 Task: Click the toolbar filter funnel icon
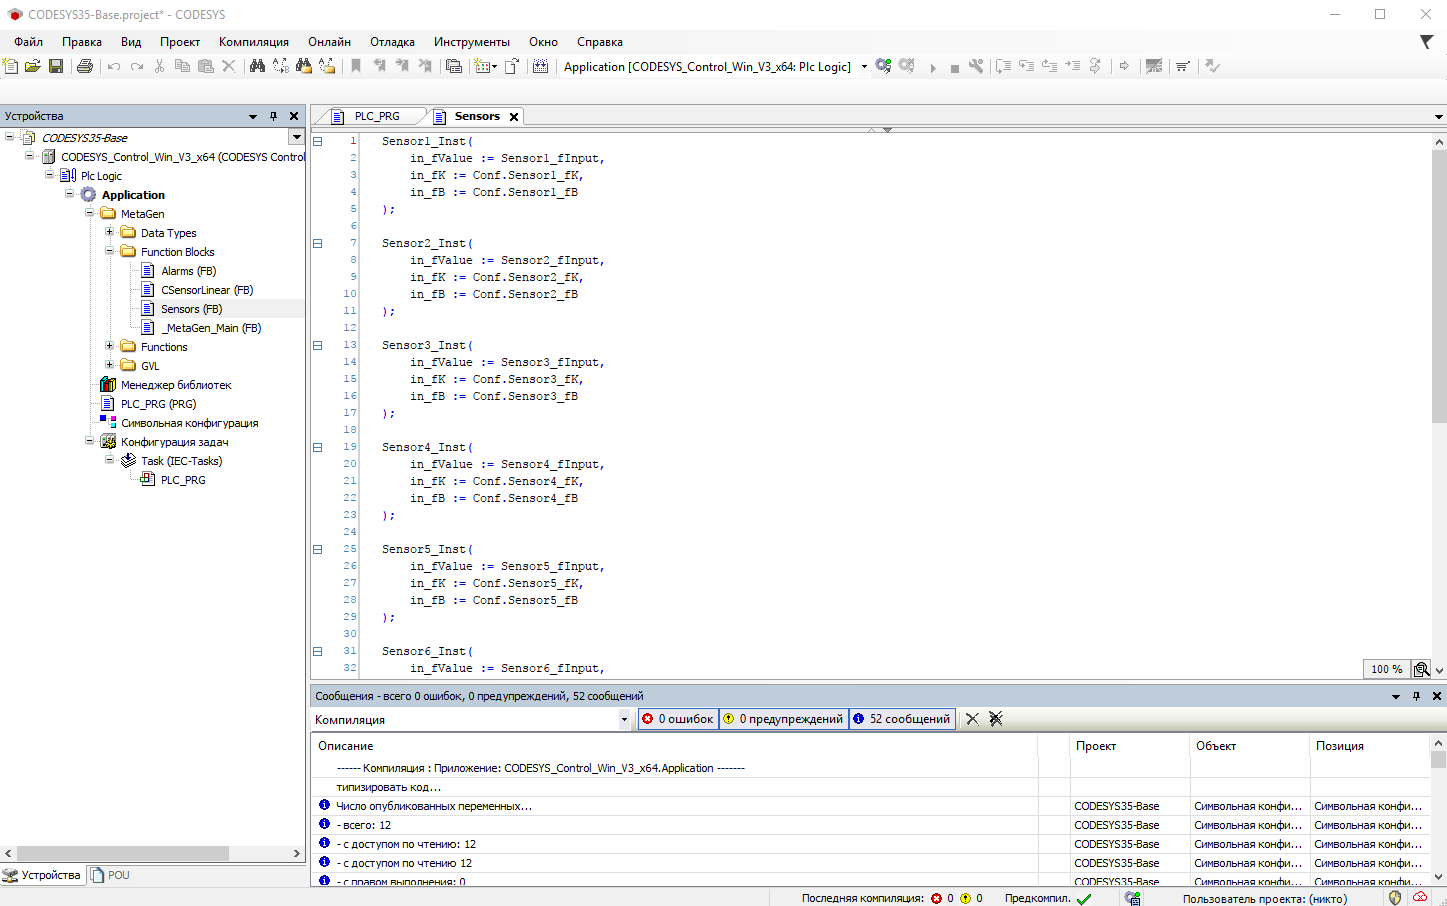click(1426, 41)
